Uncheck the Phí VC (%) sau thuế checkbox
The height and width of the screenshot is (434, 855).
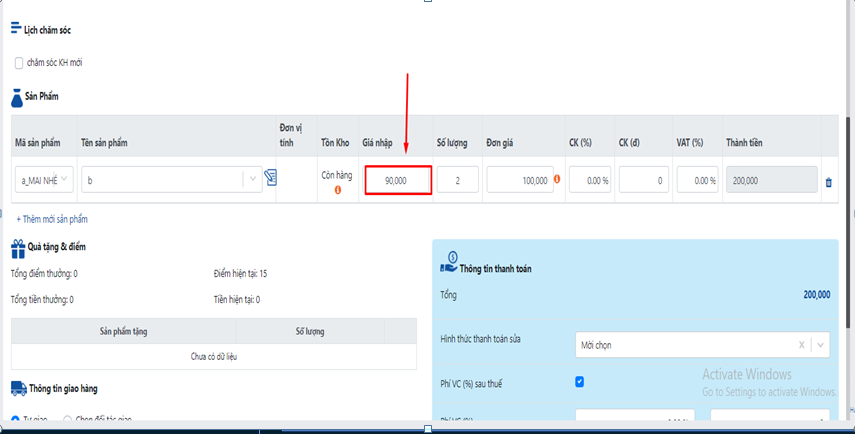[x=580, y=382]
